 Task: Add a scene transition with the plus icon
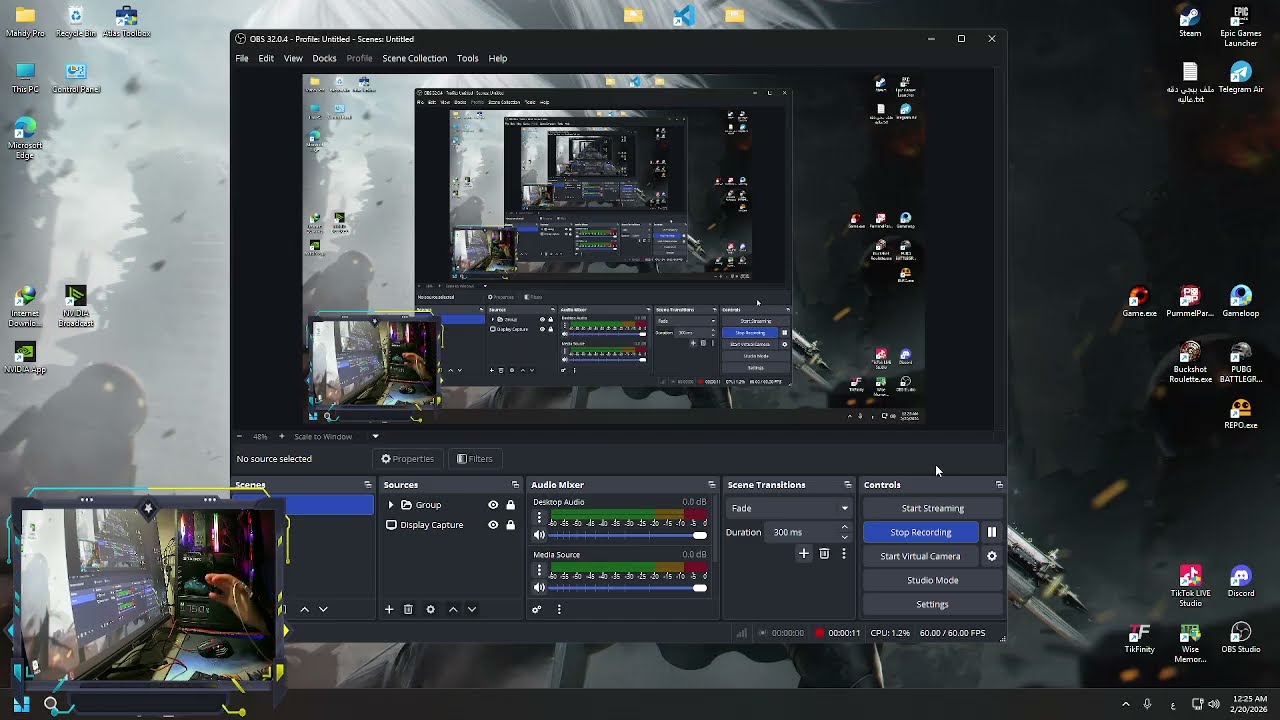[803, 553]
